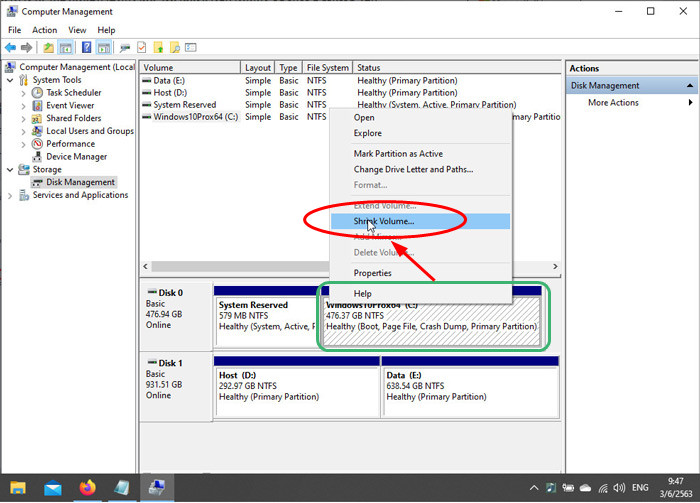Open the OneDrive cloud tray icon
700x503 pixels.
(585, 488)
